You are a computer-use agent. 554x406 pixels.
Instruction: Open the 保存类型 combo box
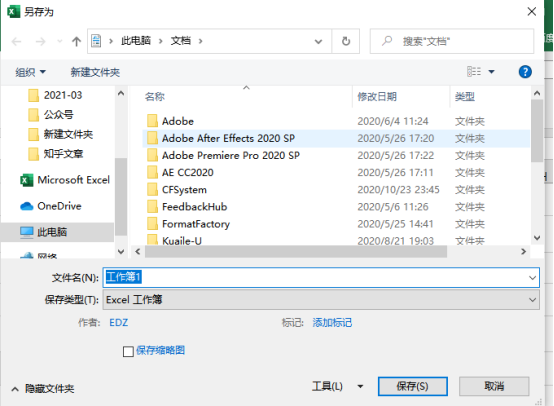321,300
